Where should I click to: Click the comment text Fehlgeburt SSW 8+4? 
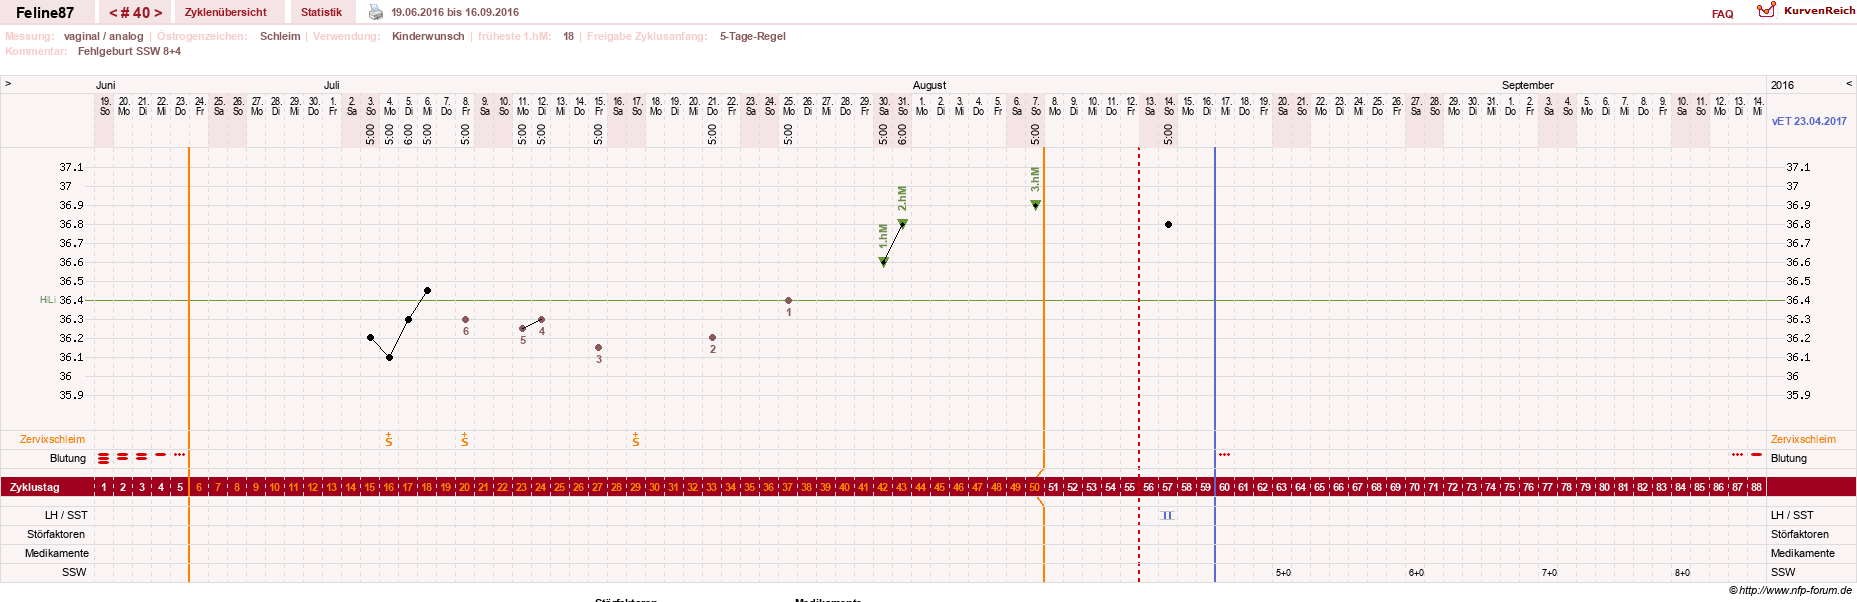129,51
